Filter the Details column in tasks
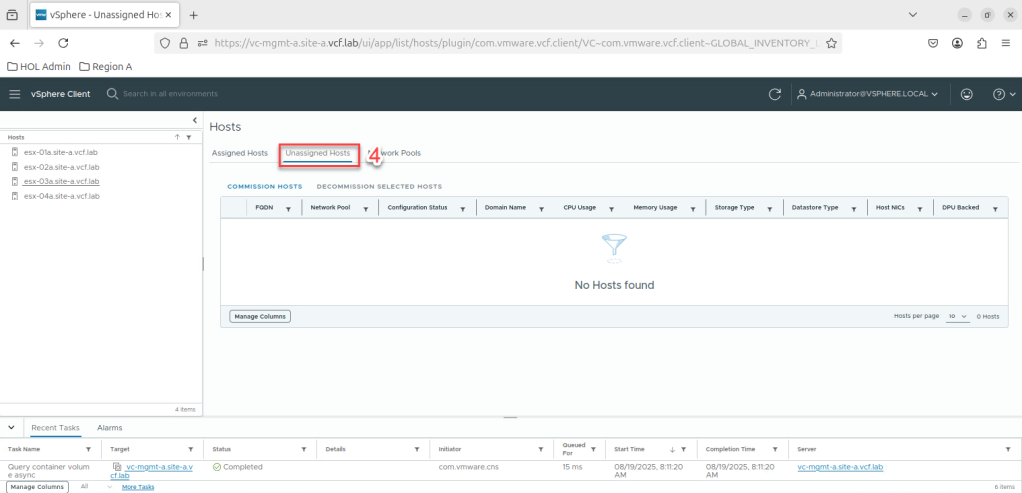Screen dimensions: 1022x493 [416, 449]
